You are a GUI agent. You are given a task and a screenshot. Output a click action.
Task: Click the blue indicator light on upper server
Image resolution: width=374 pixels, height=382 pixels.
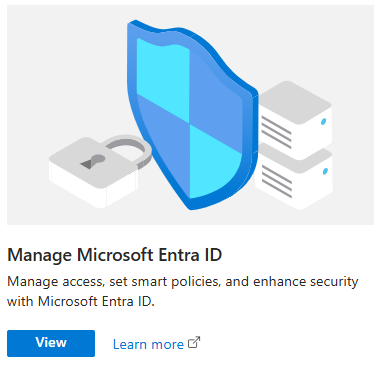pos(323,121)
